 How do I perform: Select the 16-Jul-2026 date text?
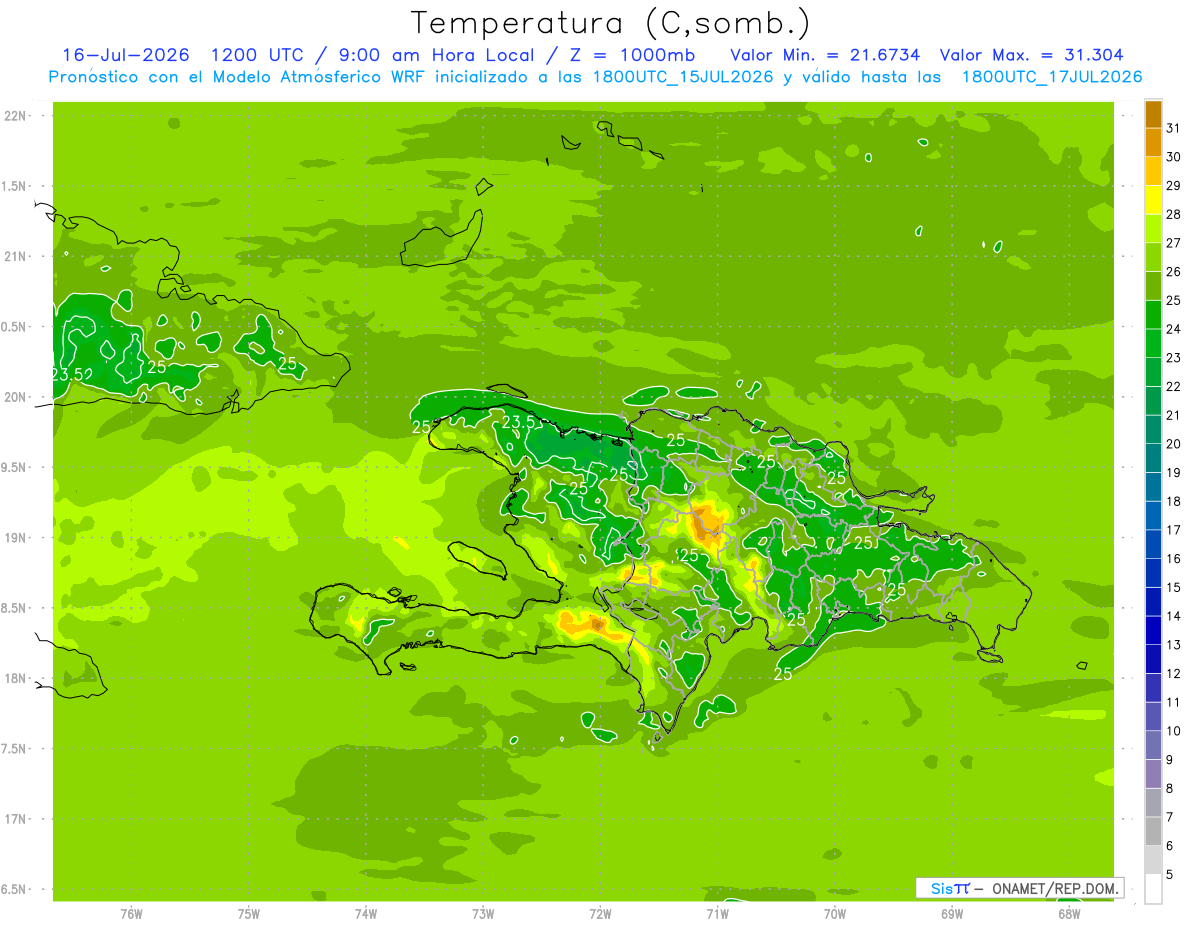(126, 55)
